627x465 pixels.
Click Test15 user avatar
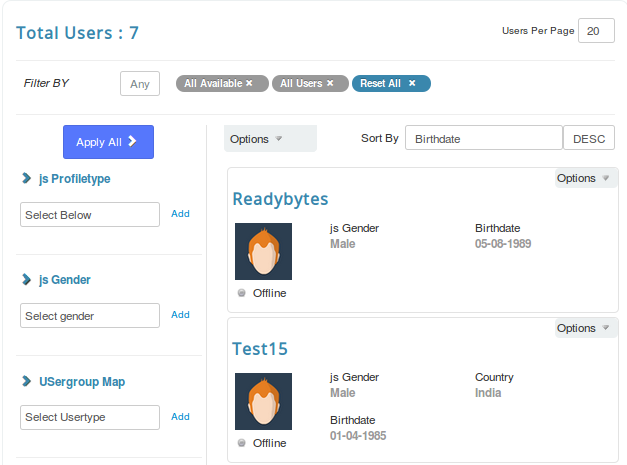[x=263, y=401]
